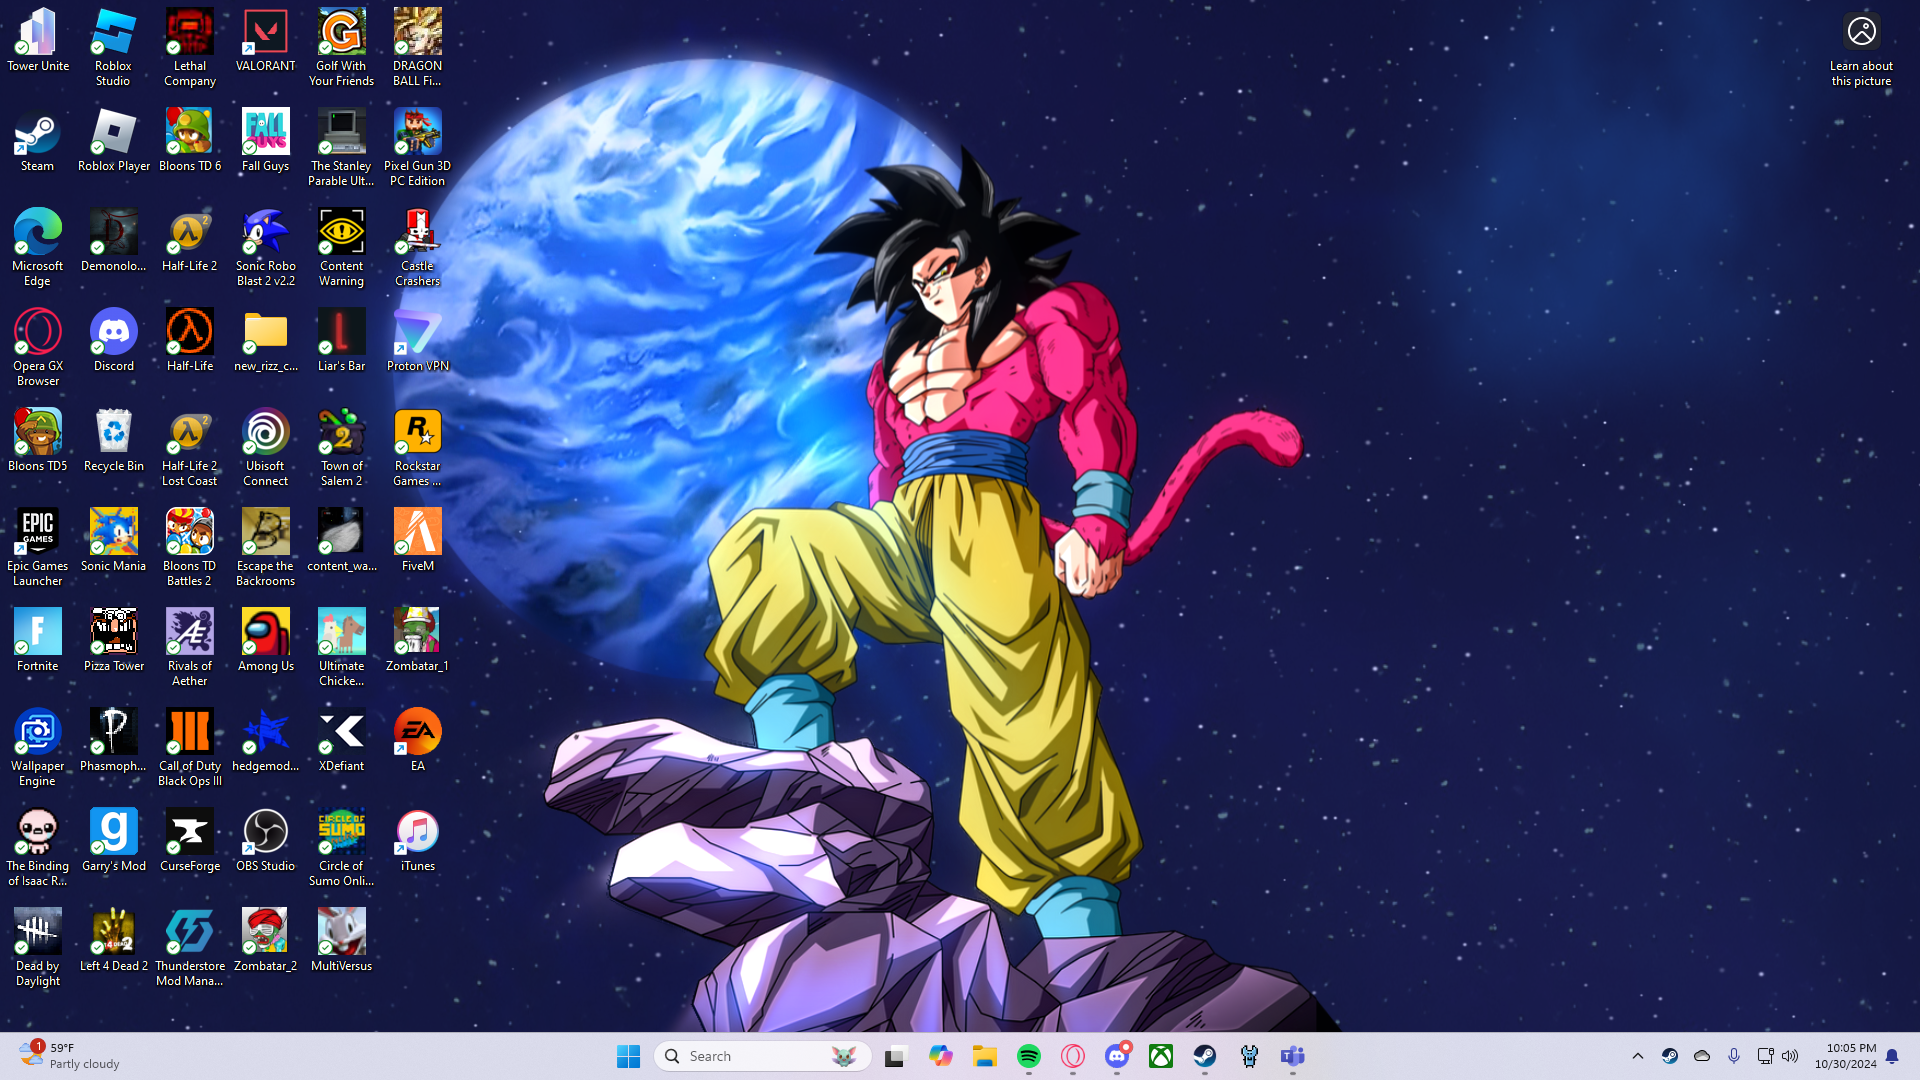Select the Steam desktop icon
Viewport: 1920px width, 1080px height.
click(x=38, y=141)
